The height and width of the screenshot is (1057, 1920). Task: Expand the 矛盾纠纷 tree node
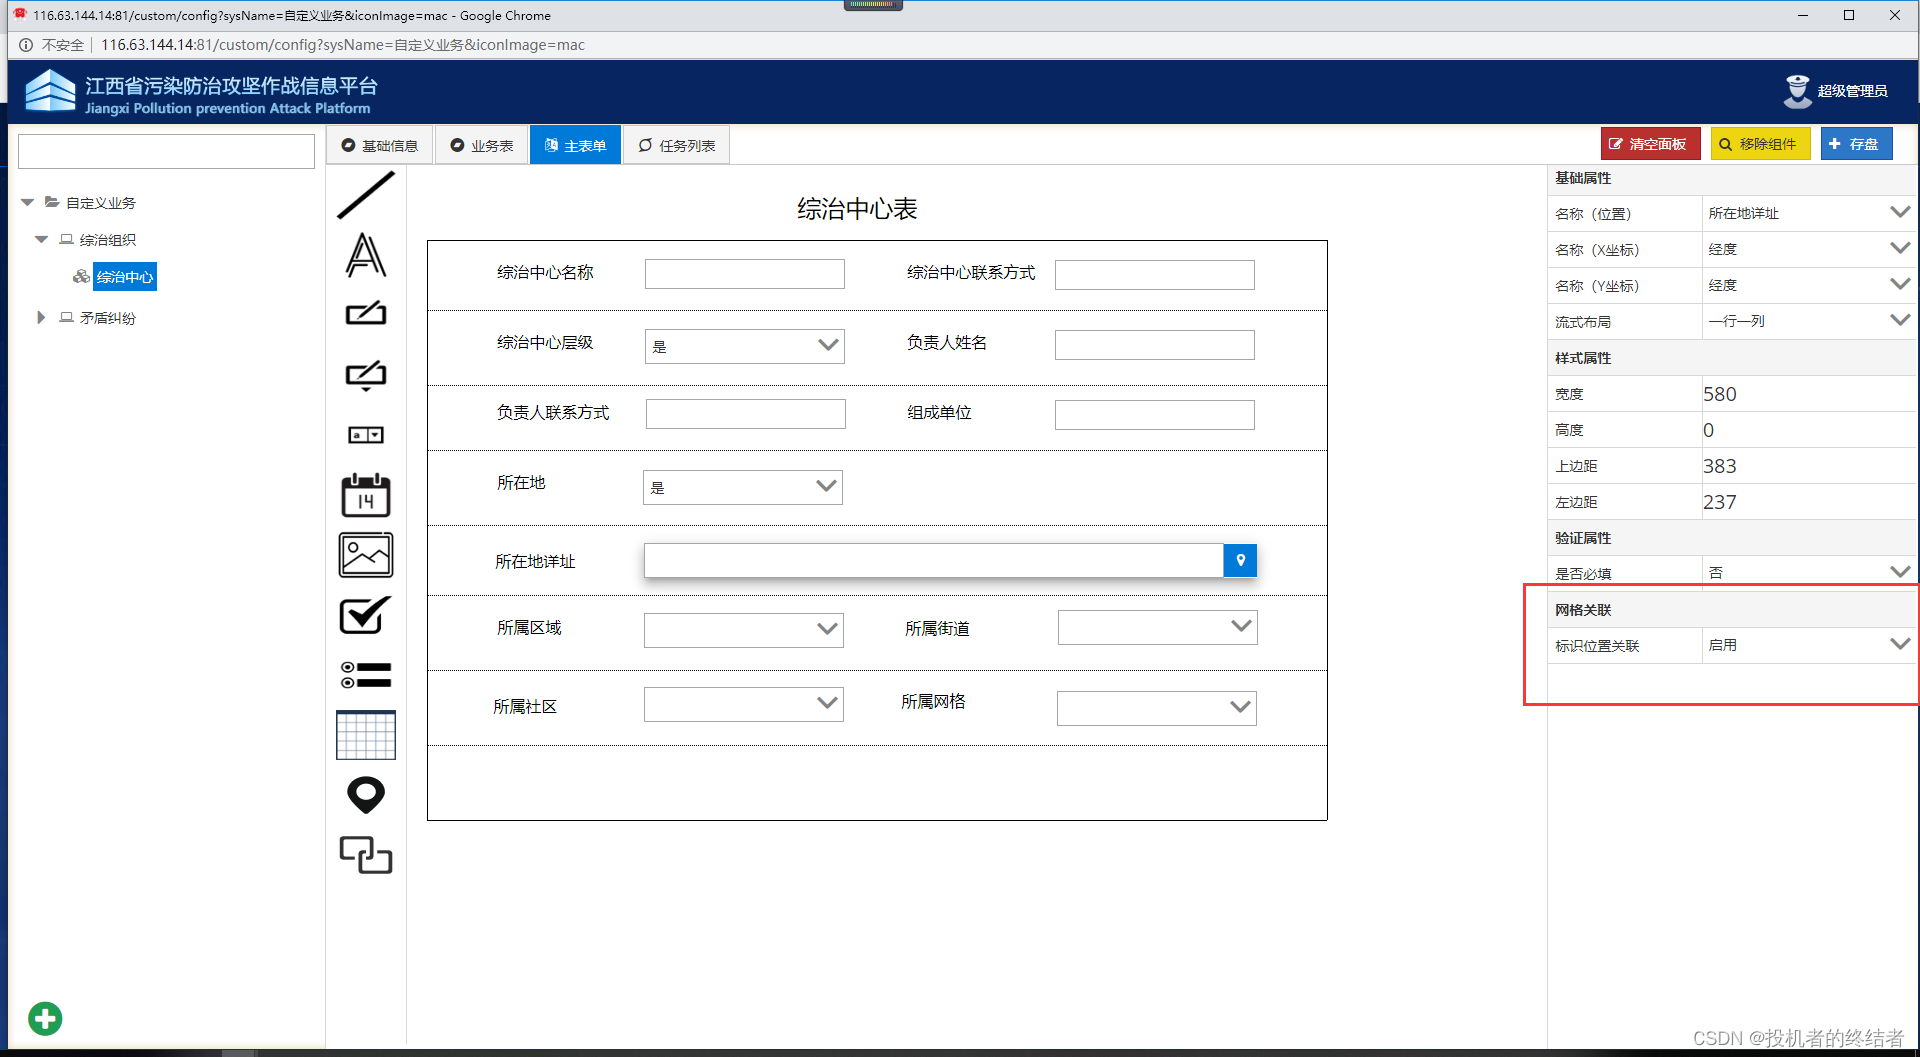[x=41, y=317]
